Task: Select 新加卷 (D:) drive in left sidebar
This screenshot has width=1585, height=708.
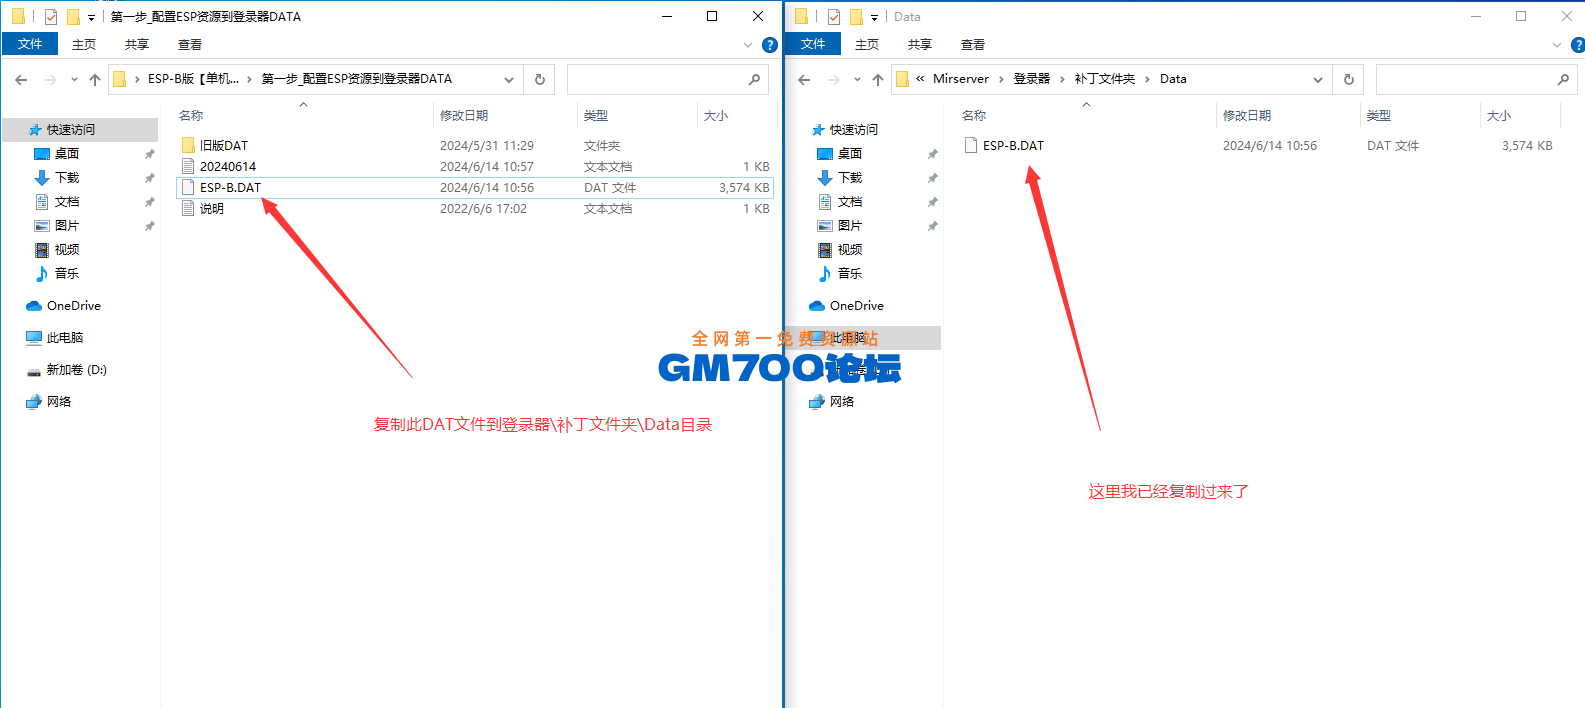Action: [76, 370]
